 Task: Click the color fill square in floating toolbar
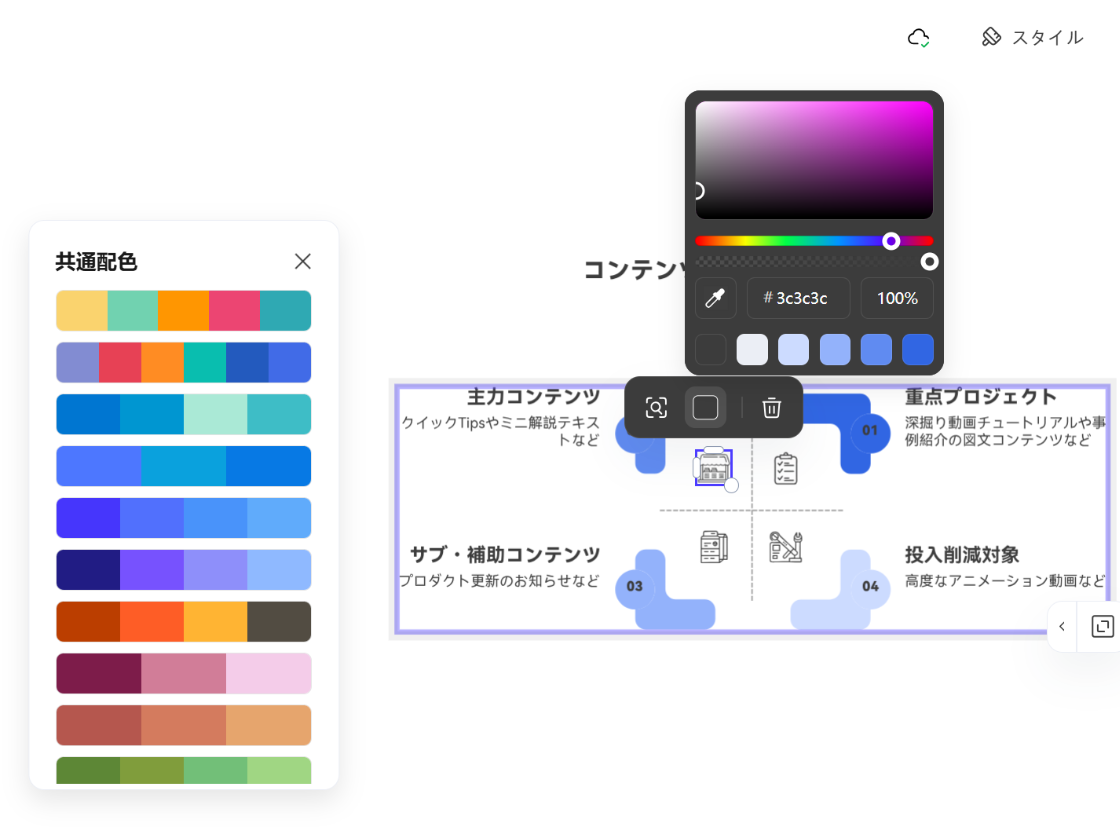(x=706, y=408)
